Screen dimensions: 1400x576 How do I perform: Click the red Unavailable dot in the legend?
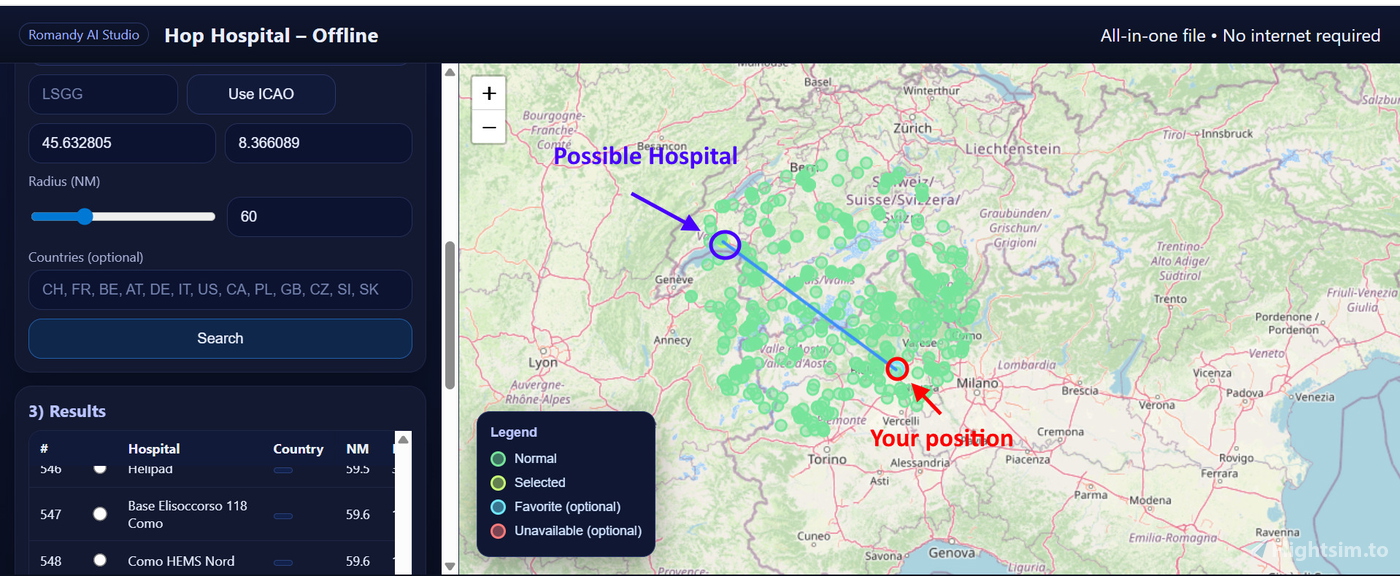(497, 531)
